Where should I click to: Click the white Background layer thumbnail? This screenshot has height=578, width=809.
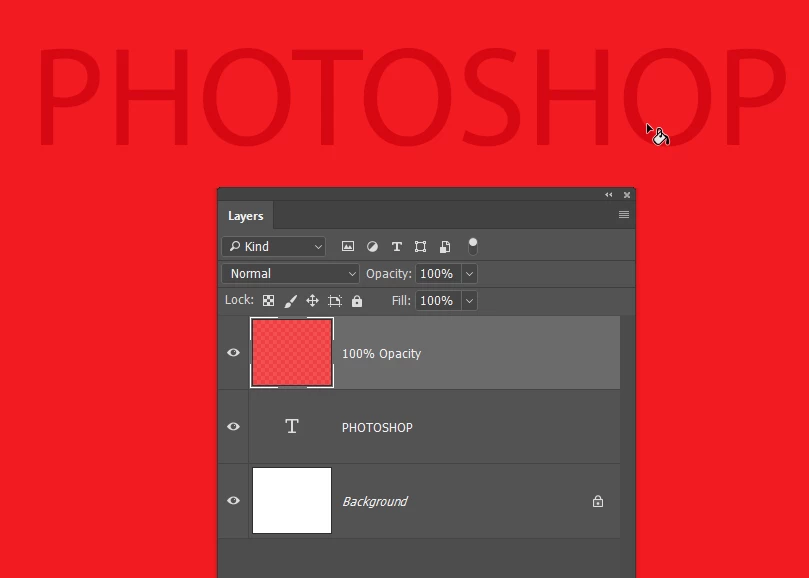[x=292, y=501]
